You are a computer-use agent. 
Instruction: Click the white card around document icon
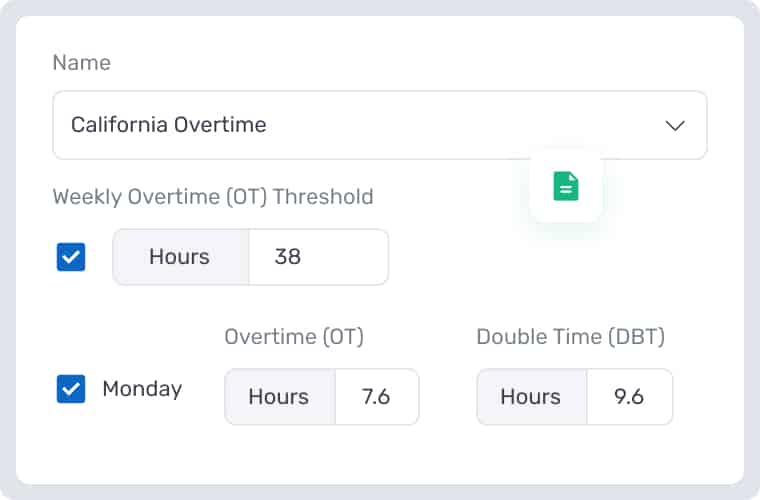coord(566,186)
